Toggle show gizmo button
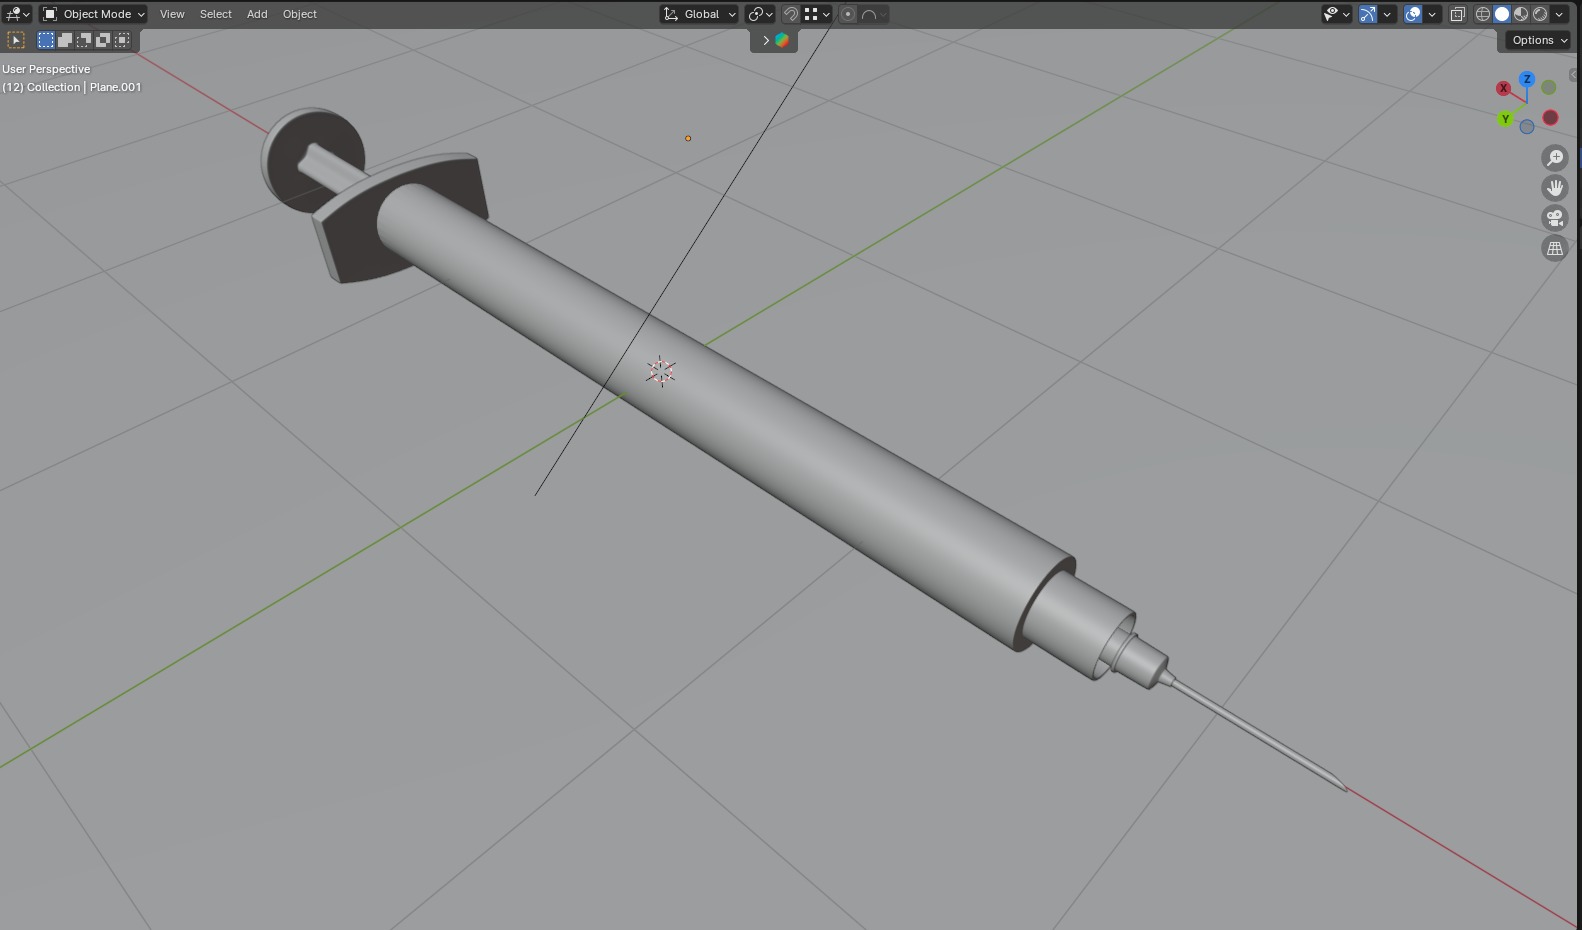 [1368, 14]
